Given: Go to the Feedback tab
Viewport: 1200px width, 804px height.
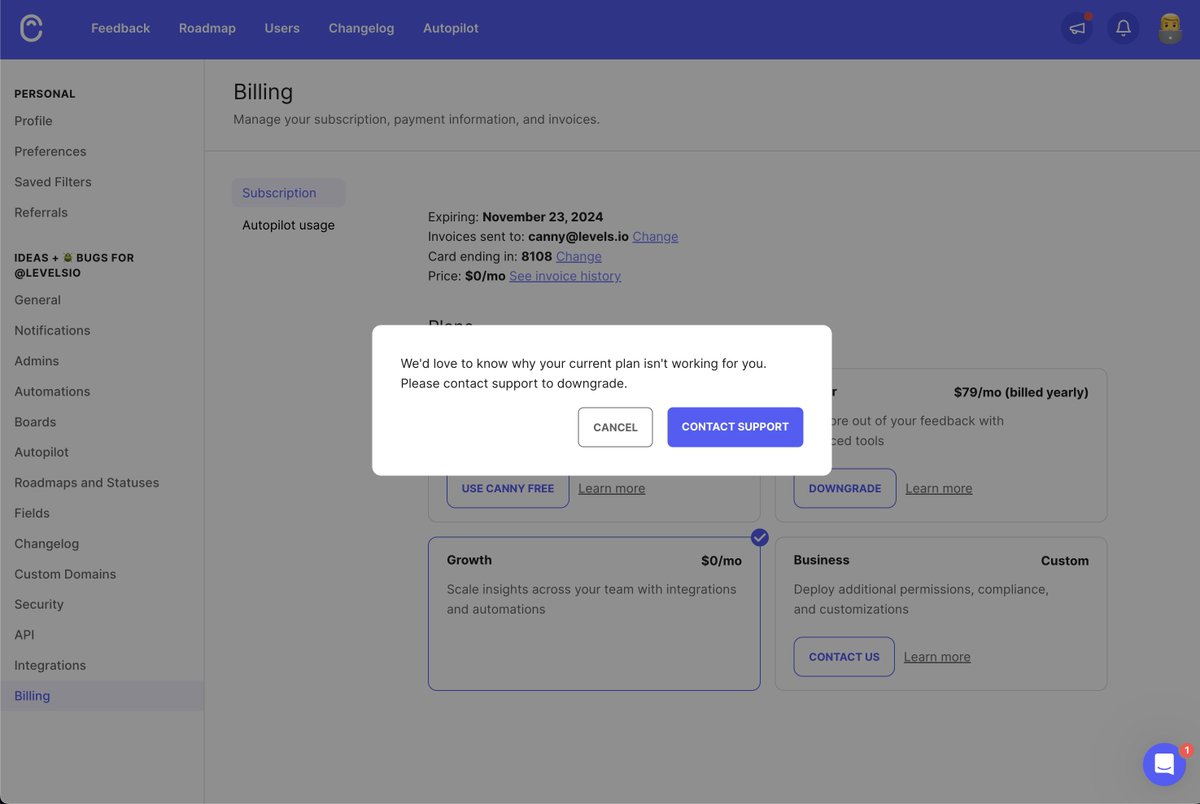Looking at the screenshot, I should click(120, 28).
